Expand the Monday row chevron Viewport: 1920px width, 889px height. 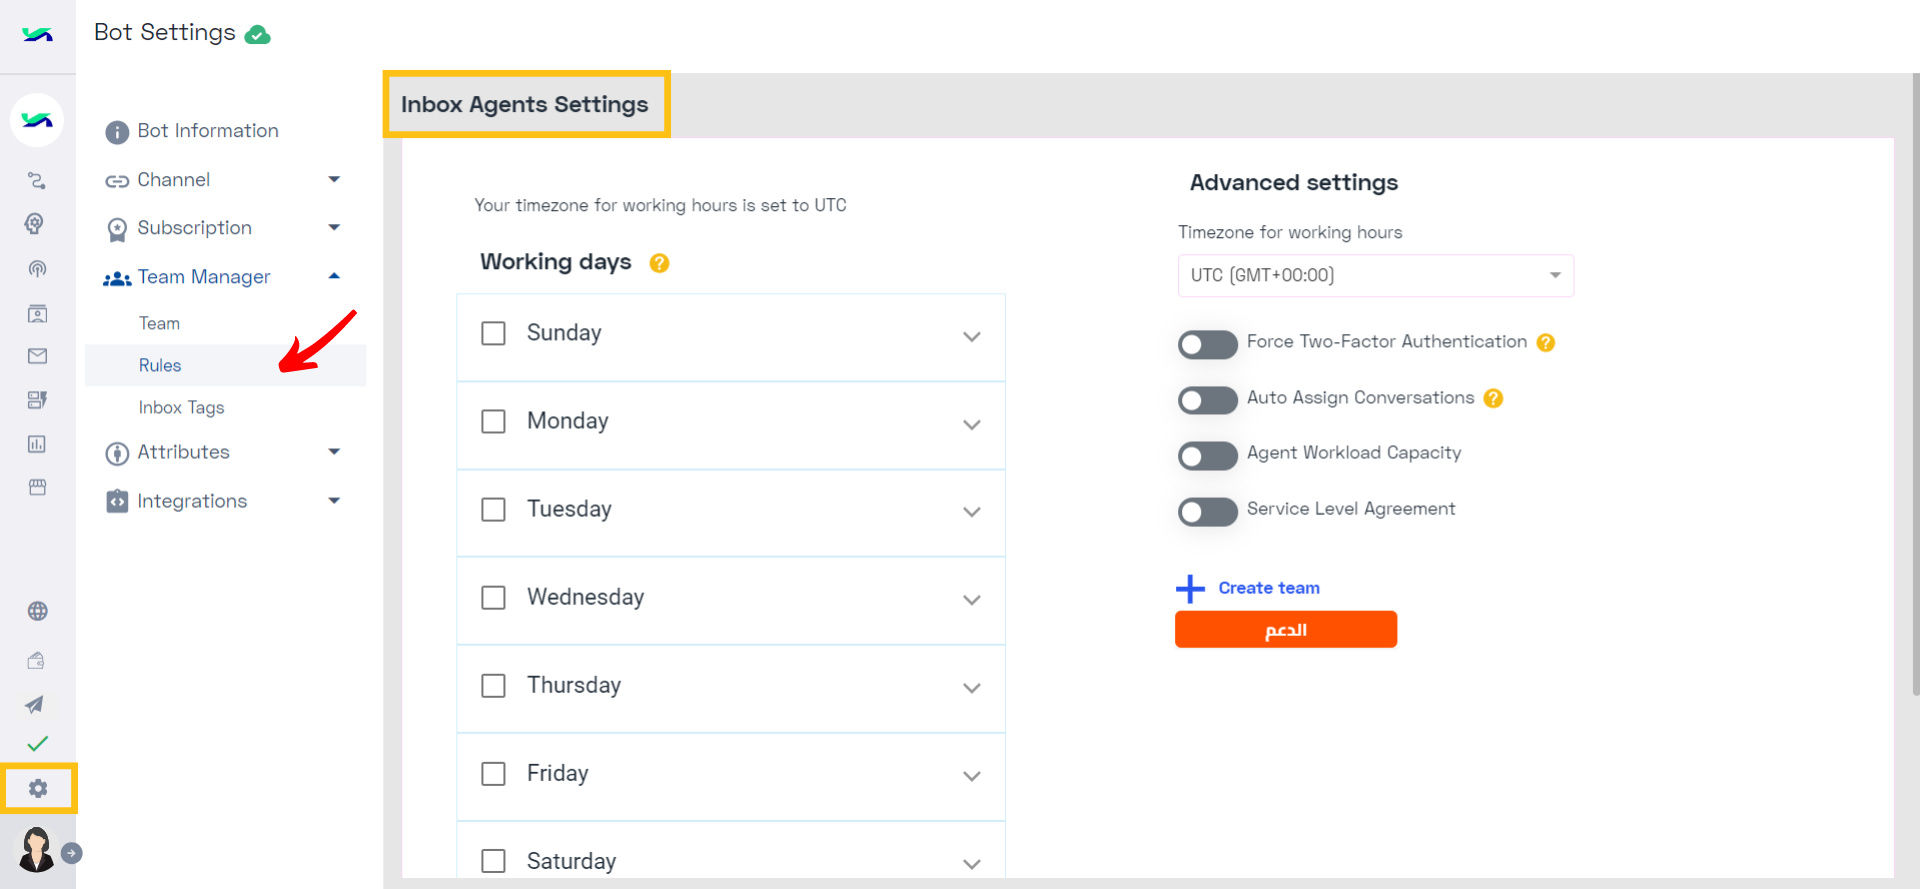tap(971, 425)
